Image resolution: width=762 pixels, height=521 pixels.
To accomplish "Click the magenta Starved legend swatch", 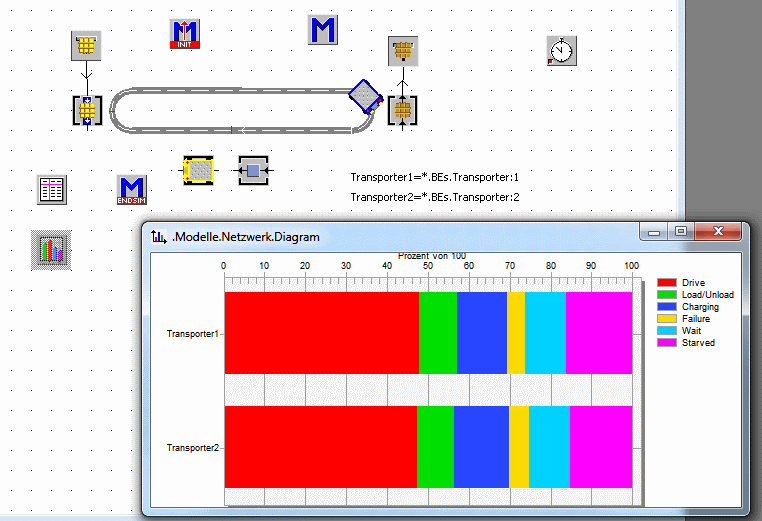I will click(666, 342).
